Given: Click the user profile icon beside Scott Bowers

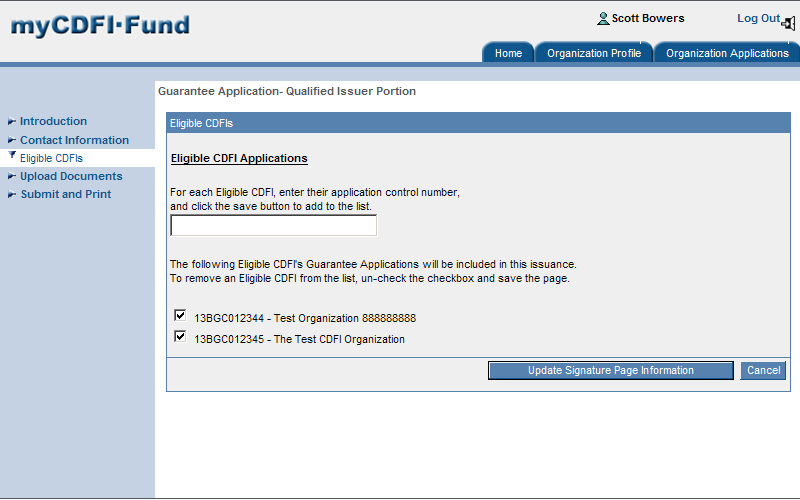Looking at the screenshot, I should 603,19.
